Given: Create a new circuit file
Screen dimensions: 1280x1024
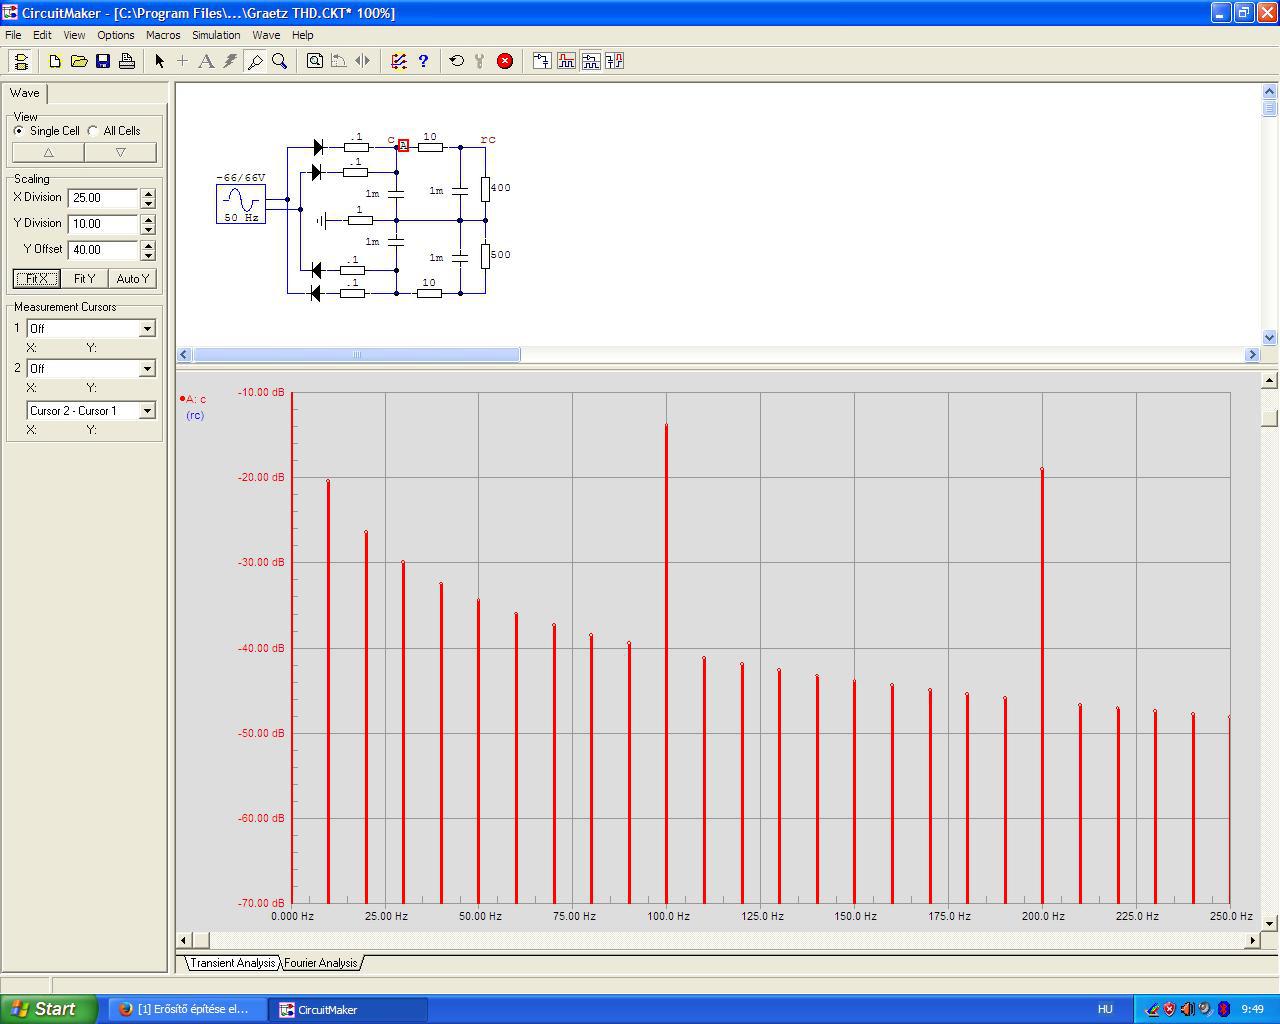Looking at the screenshot, I should point(55,61).
